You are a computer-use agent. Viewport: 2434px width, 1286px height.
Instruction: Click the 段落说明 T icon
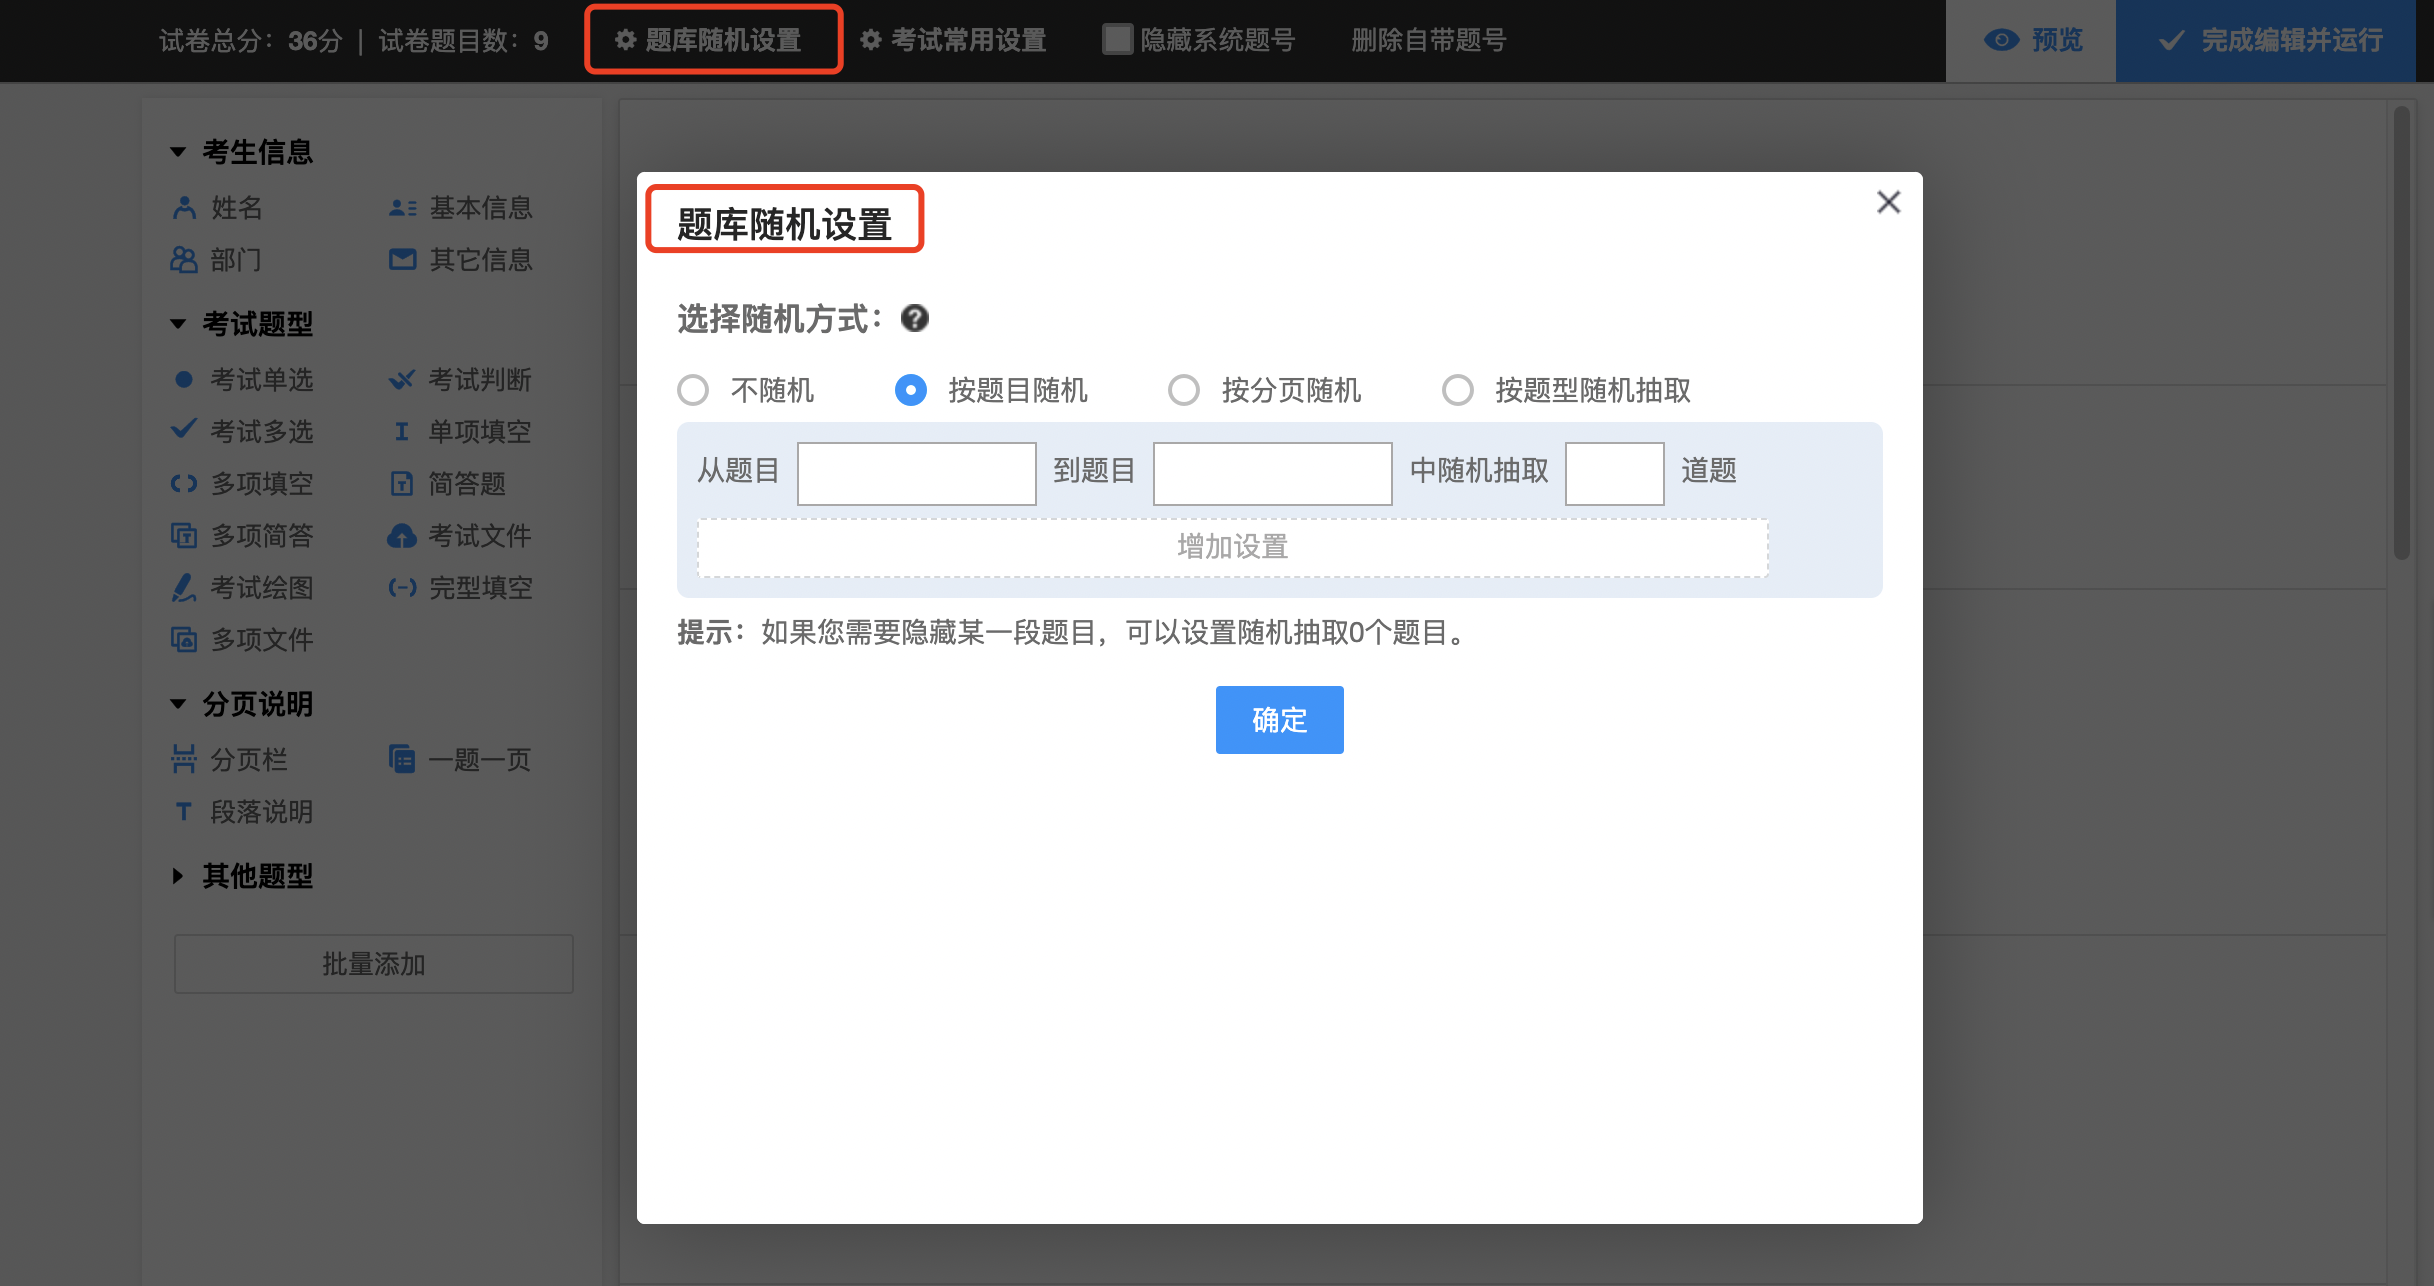point(184,812)
